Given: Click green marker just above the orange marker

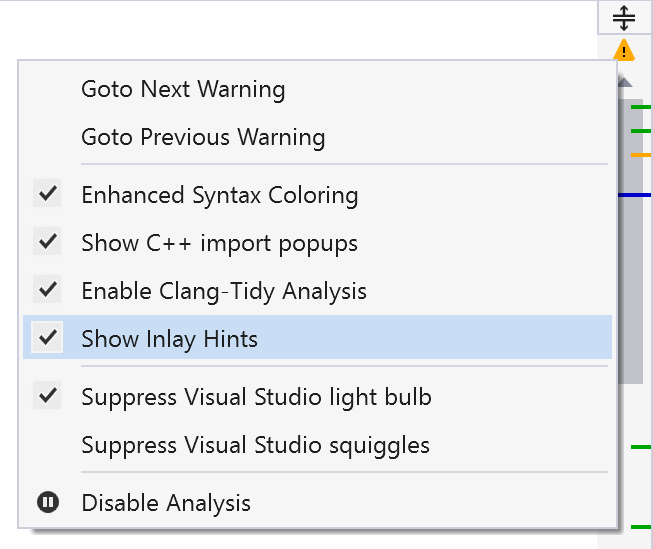Looking at the screenshot, I should 641,131.
